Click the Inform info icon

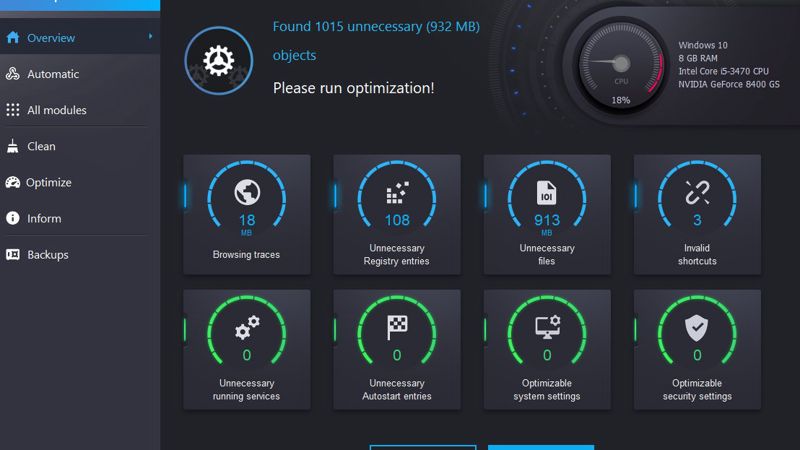pyautogui.click(x=13, y=218)
